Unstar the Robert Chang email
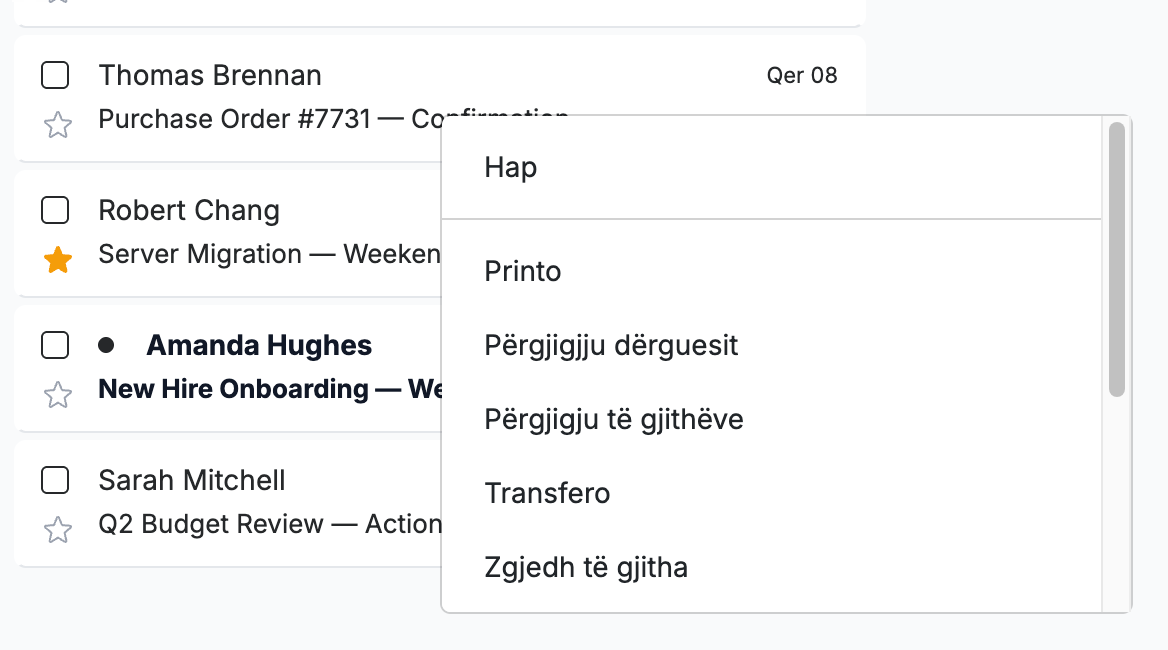 tap(58, 260)
